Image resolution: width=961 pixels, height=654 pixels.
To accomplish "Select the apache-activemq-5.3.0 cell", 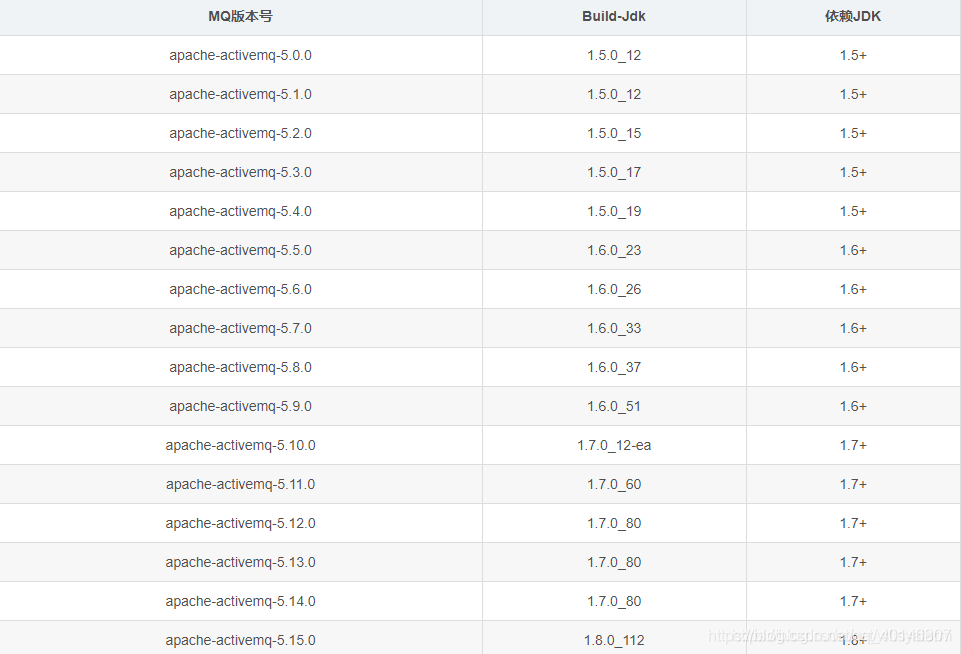I will [x=240, y=172].
